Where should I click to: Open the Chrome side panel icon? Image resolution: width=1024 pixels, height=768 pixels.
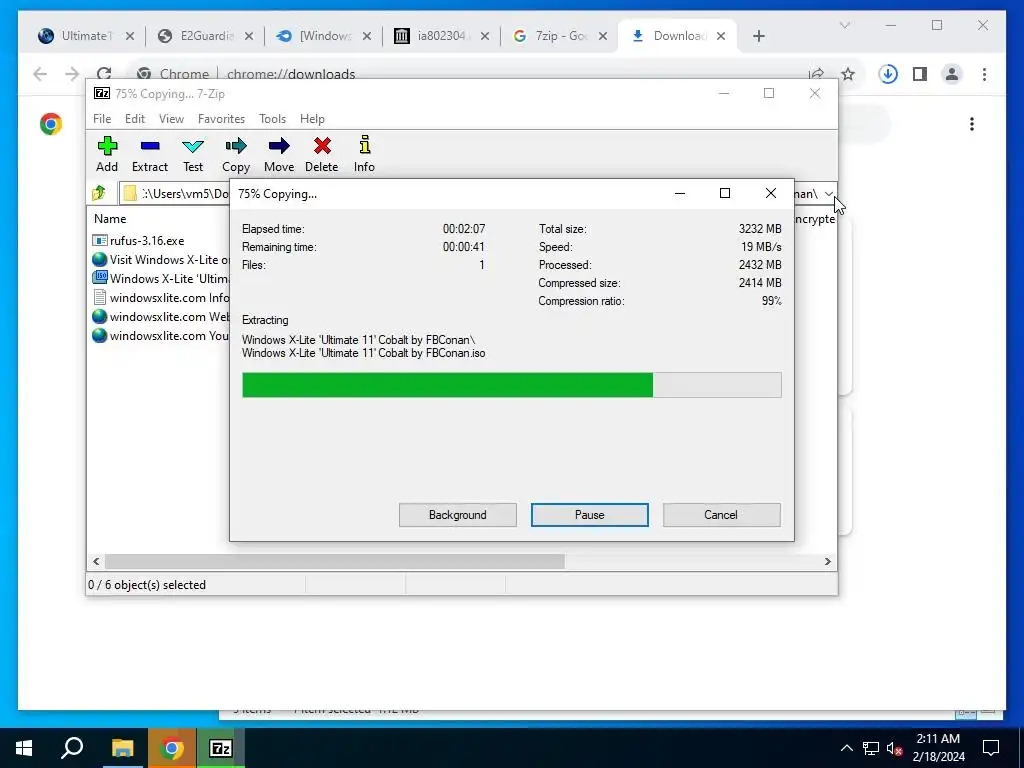coord(920,74)
